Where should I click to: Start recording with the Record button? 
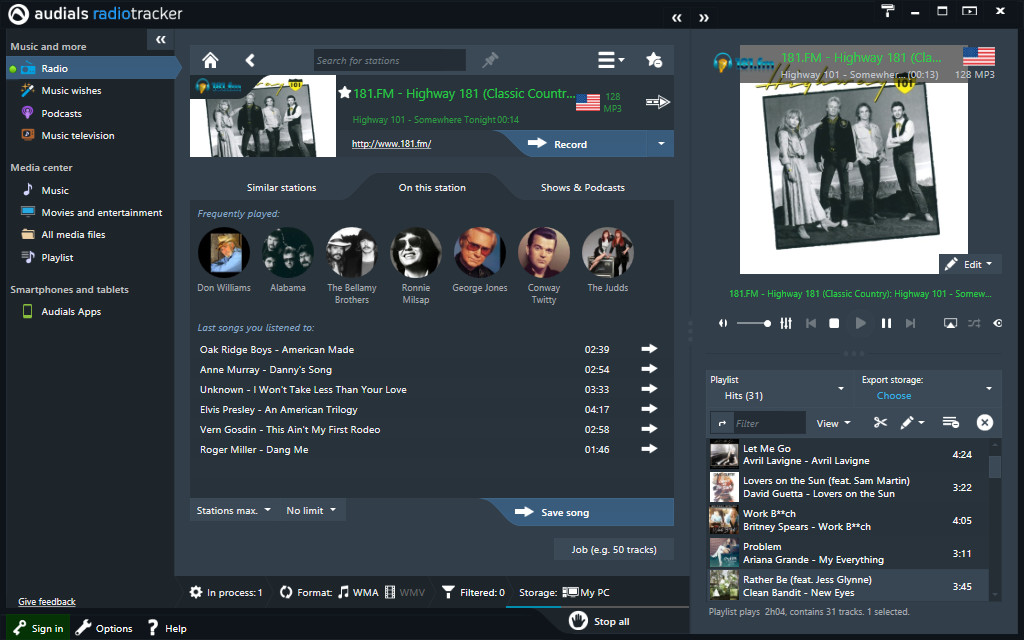click(x=569, y=144)
